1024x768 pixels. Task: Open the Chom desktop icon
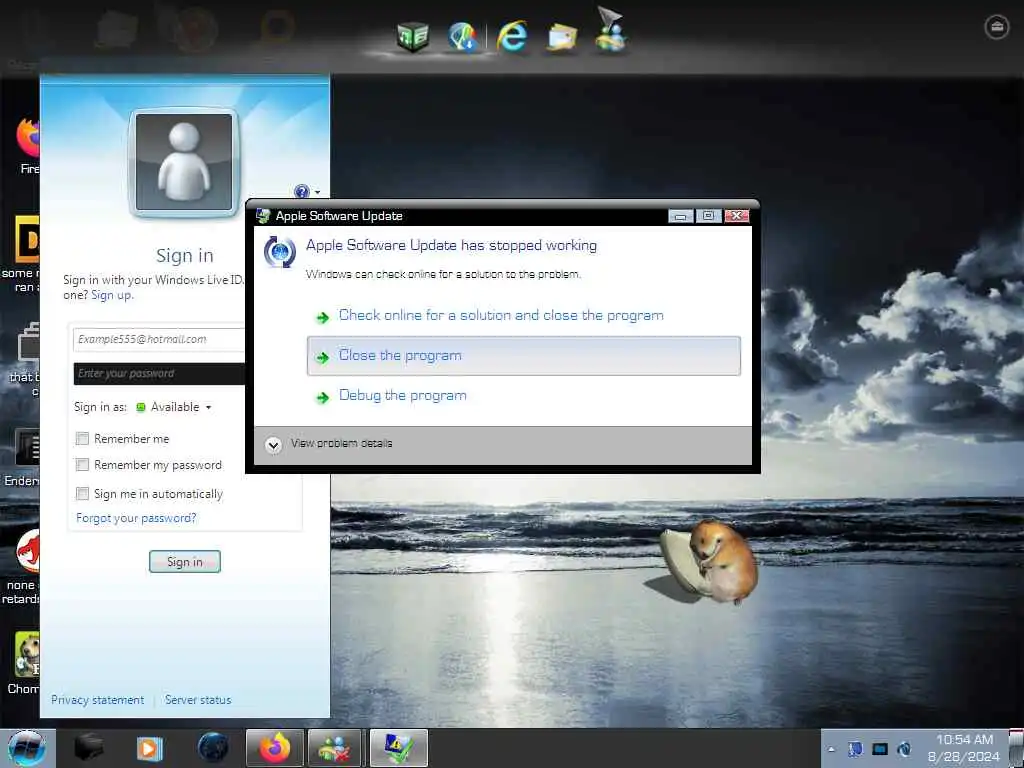point(26,663)
